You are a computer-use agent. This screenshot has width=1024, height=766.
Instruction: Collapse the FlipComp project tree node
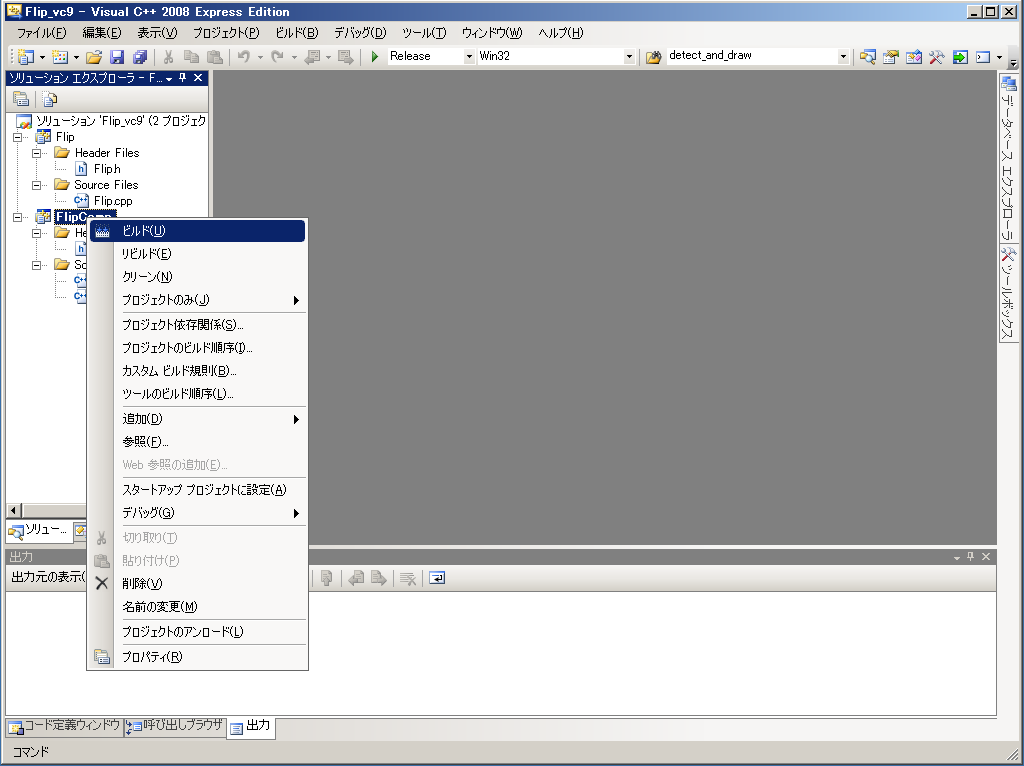(x=18, y=217)
